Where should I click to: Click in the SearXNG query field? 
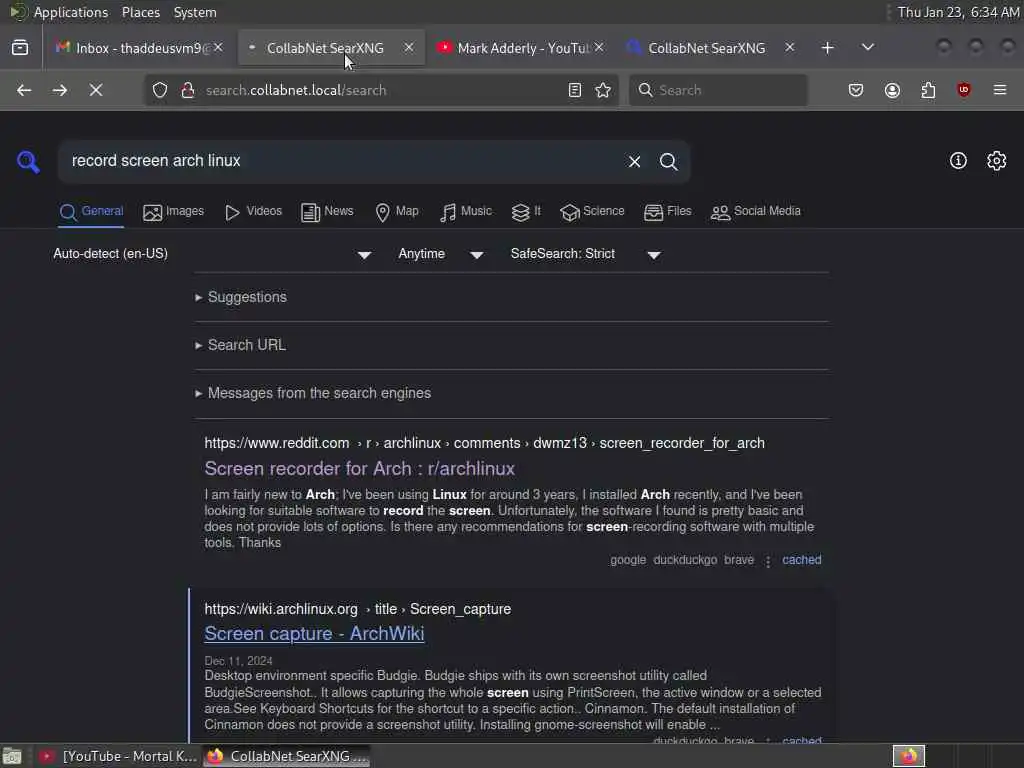click(340, 161)
